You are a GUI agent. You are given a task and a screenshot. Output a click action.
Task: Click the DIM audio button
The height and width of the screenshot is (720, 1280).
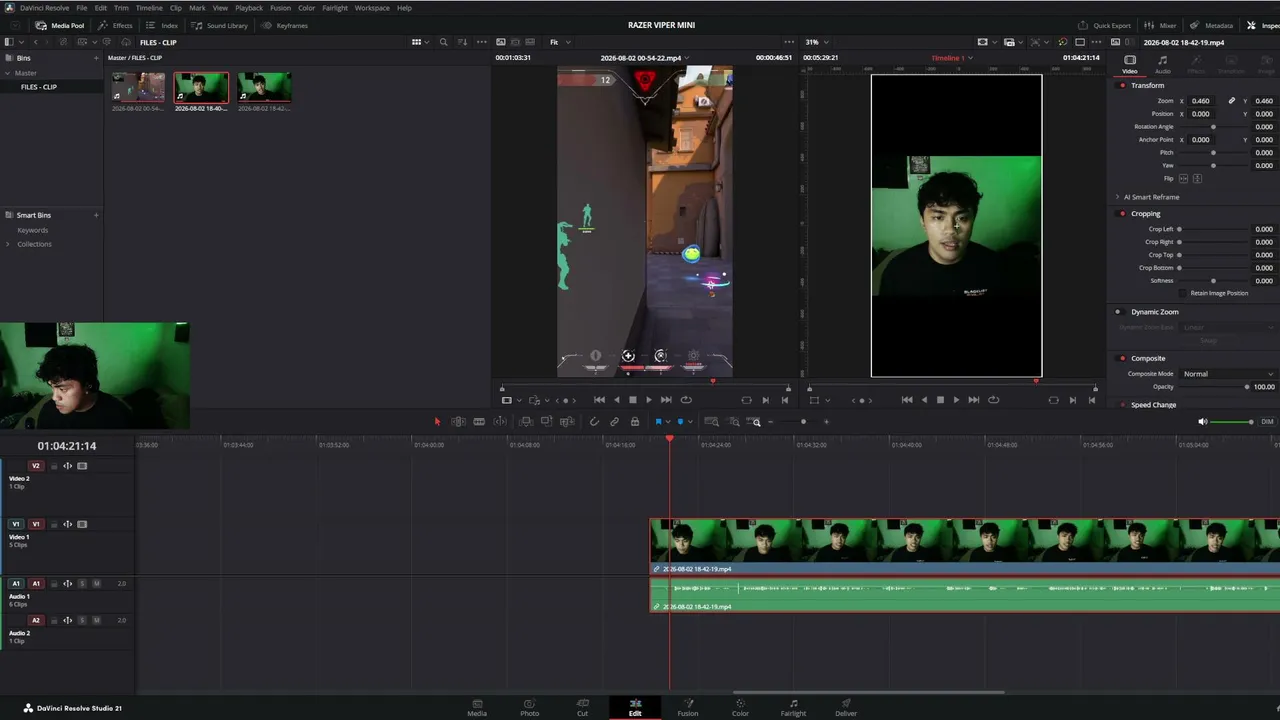click(1267, 422)
